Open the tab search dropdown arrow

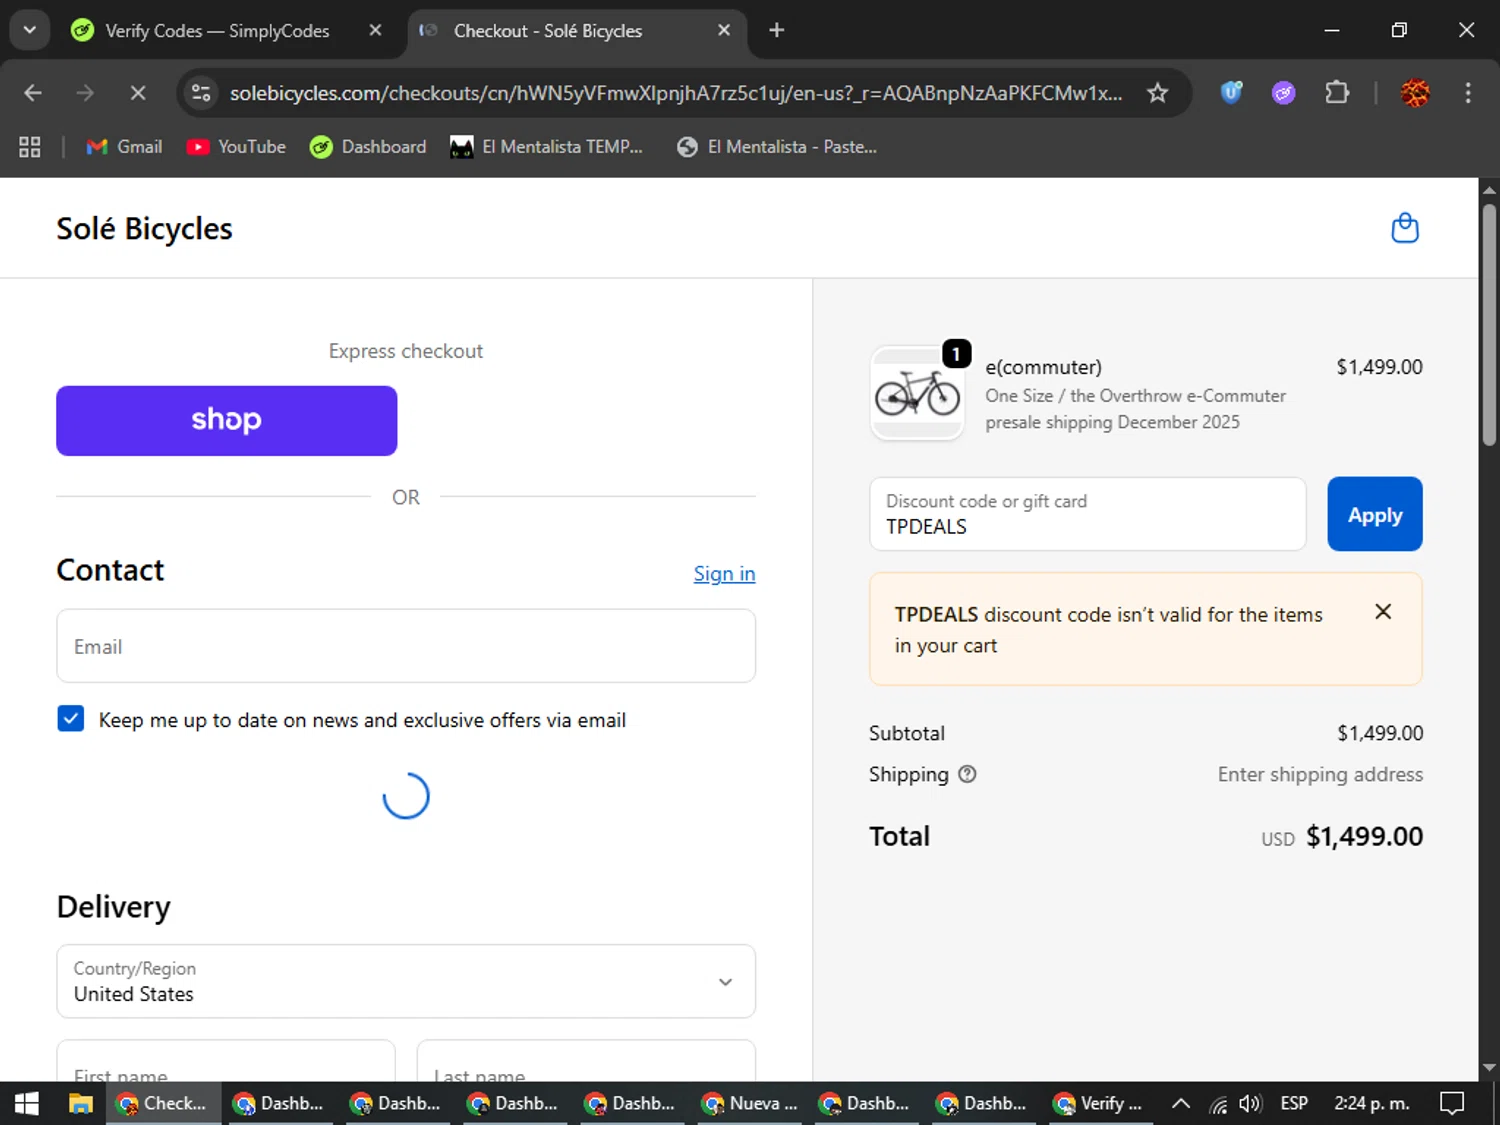tap(29, 30)
